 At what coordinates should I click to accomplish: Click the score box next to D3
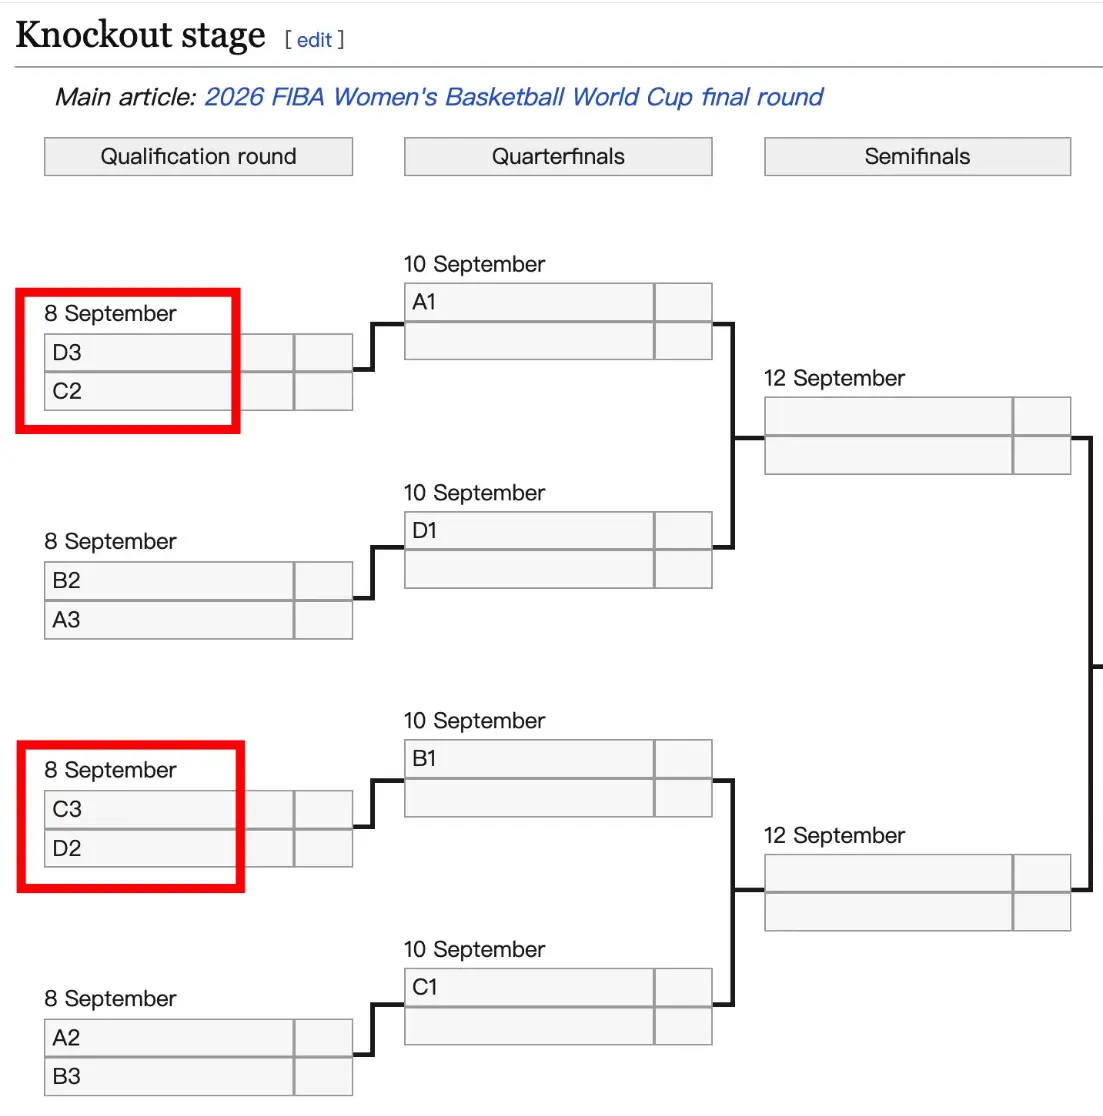pyautogui.click(x=324, y=353)
